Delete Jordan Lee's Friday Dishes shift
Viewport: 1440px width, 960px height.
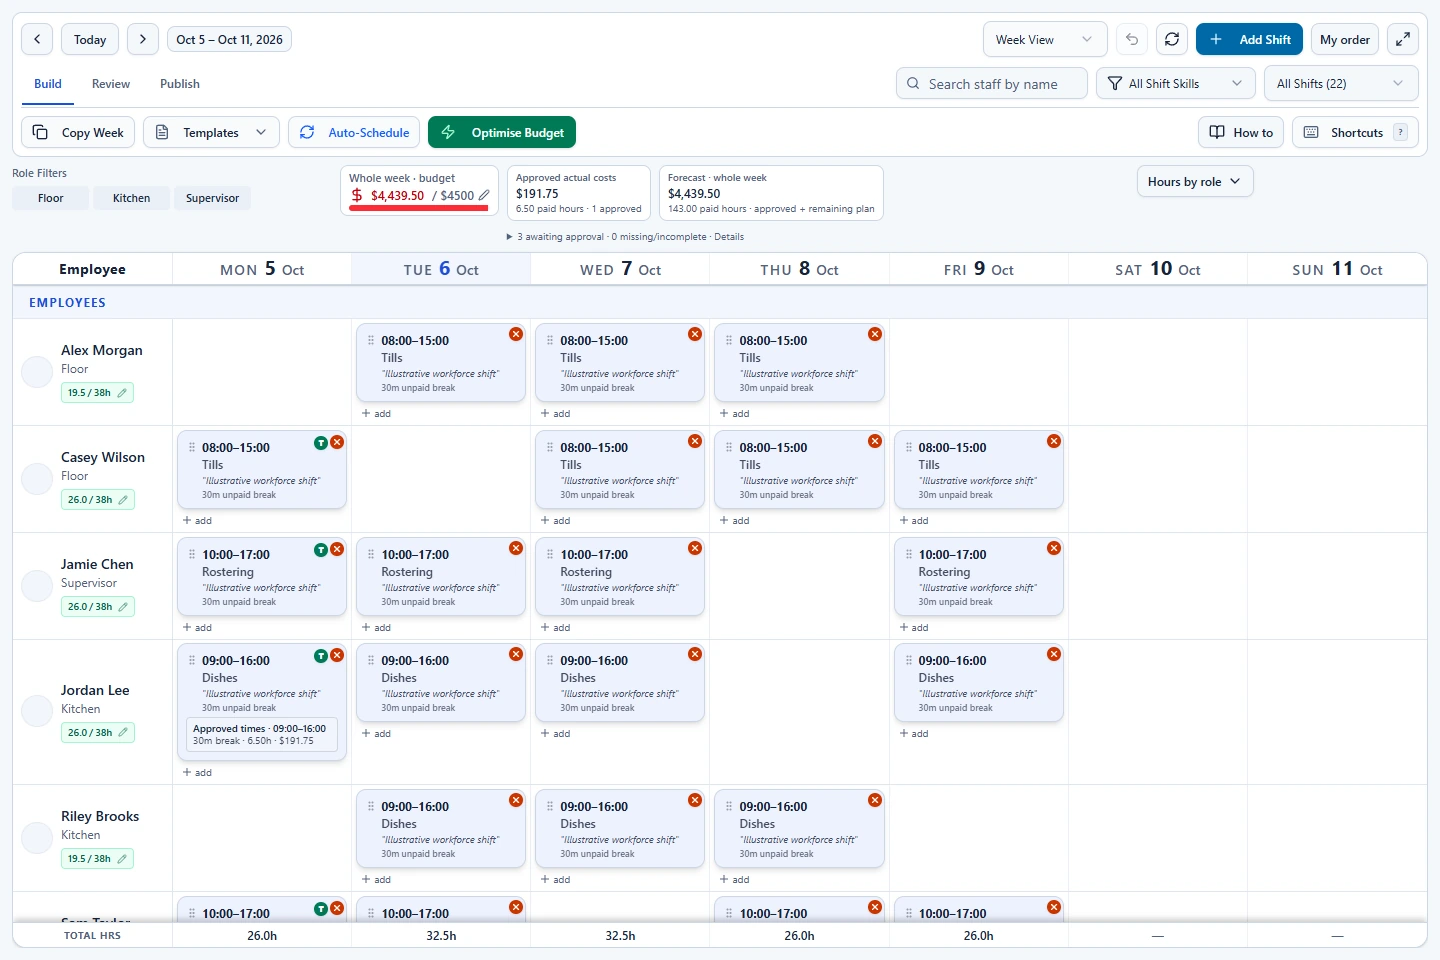[1054, 654]
